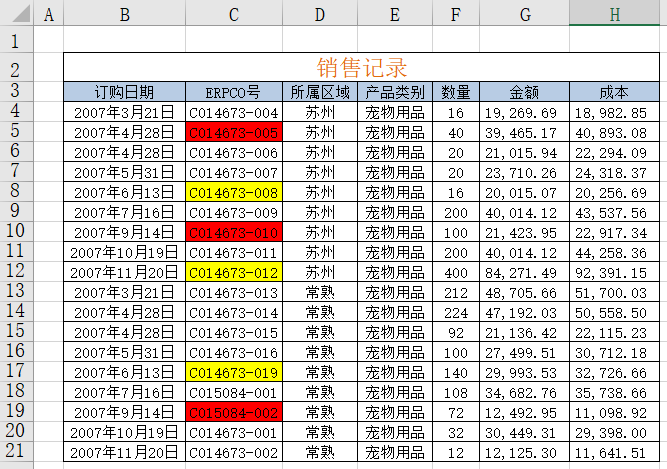
Task: Select red cell C014673-010
Action: click(x=234, y=232)
